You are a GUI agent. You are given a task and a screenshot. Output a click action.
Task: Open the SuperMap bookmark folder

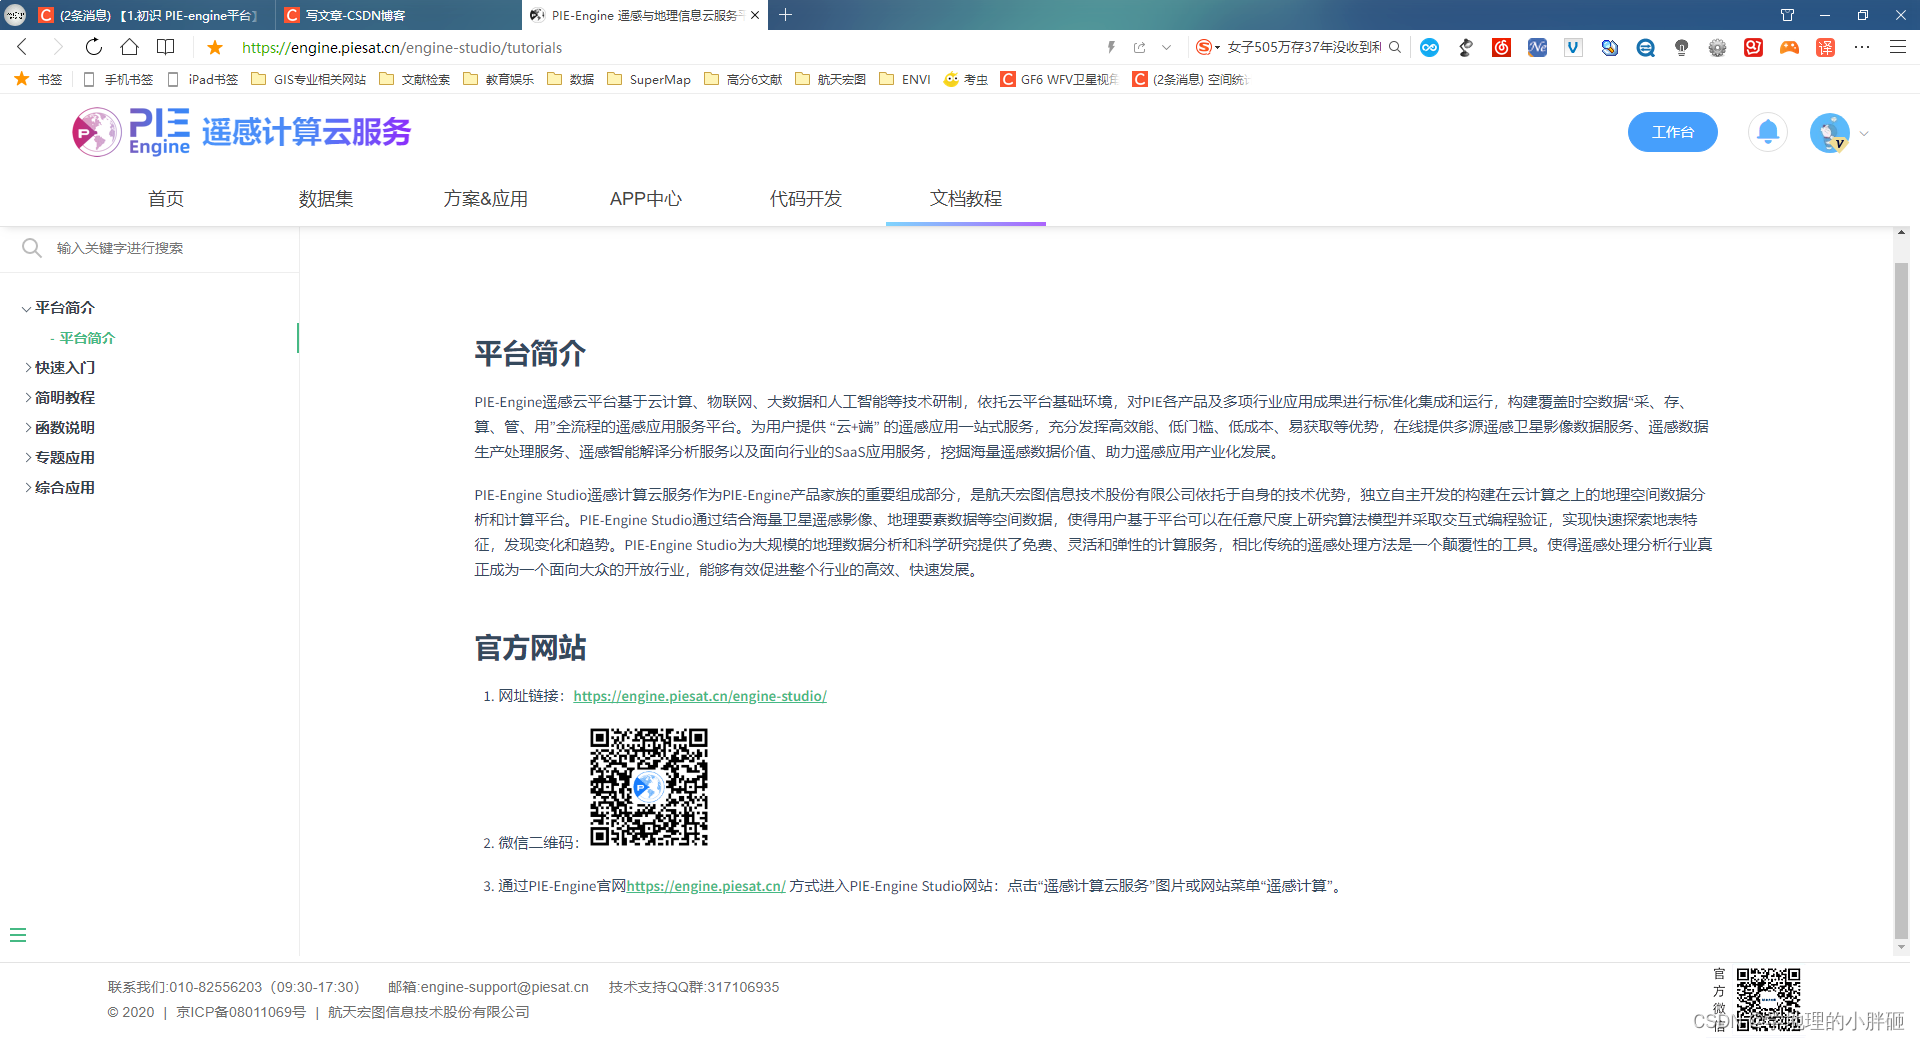(x=649, y=79)
